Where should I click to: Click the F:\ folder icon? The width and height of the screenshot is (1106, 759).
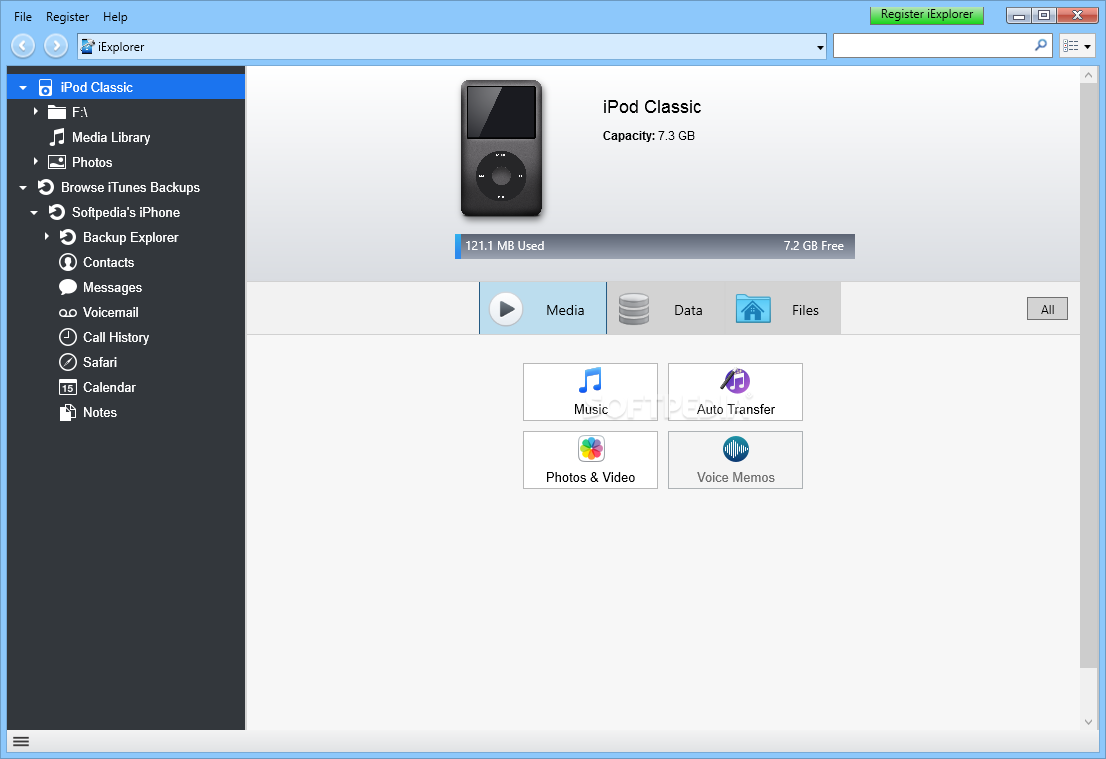click(x=56, y=112)
